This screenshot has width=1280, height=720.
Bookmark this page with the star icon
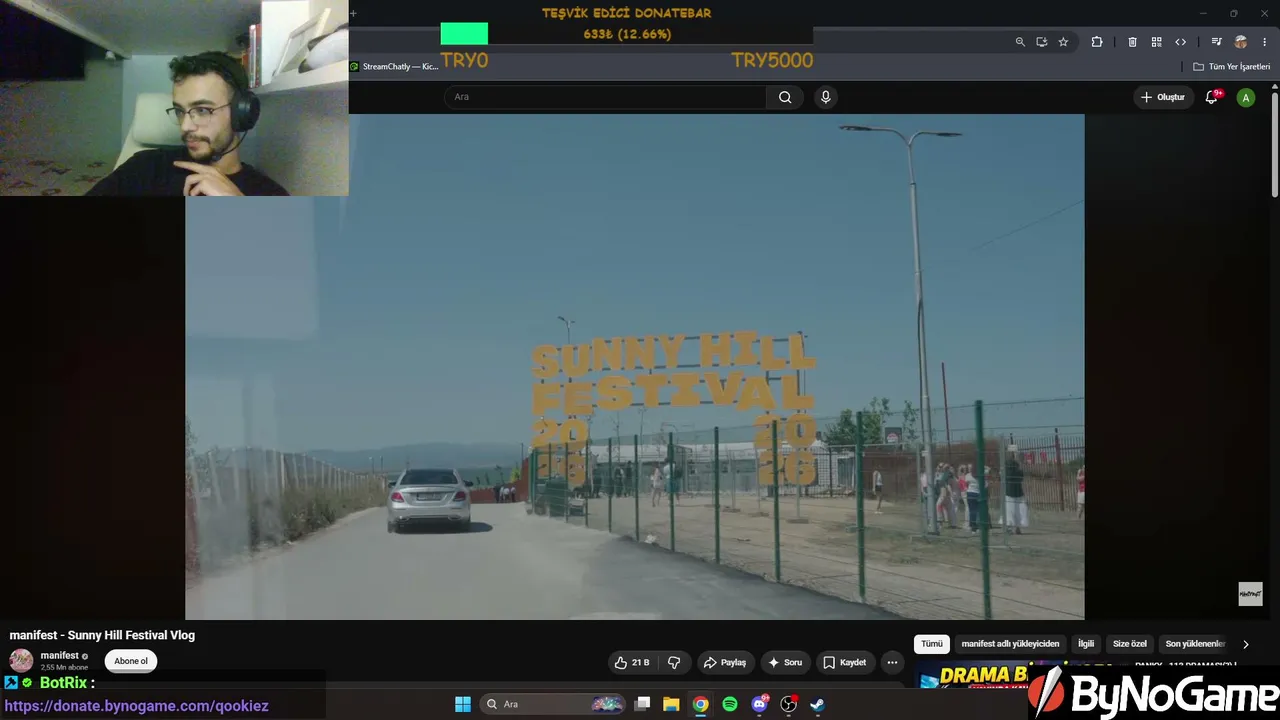1063,42
